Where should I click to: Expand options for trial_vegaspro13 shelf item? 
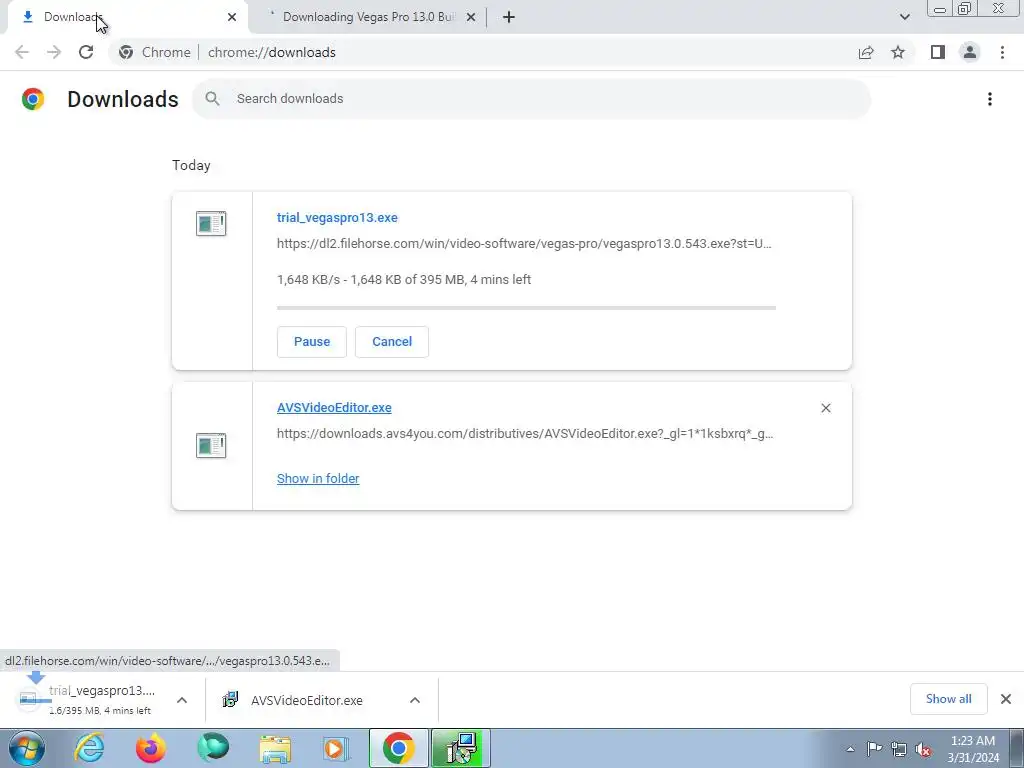(182, 700)
